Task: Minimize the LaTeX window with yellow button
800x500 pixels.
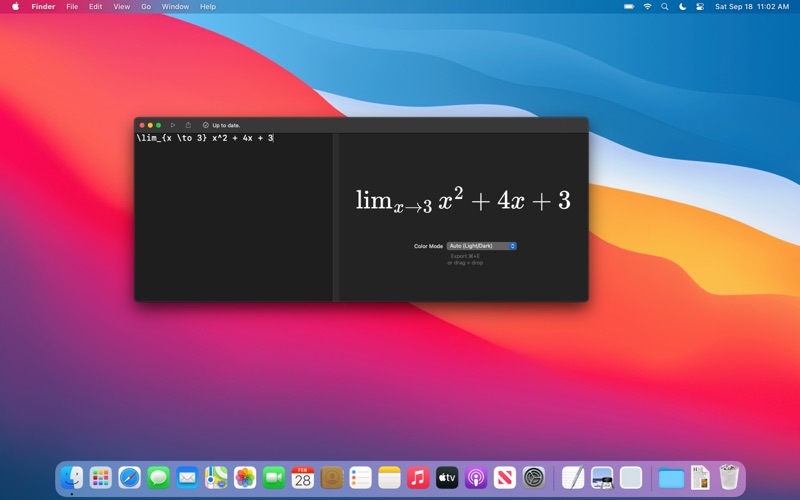Action: 150,125
